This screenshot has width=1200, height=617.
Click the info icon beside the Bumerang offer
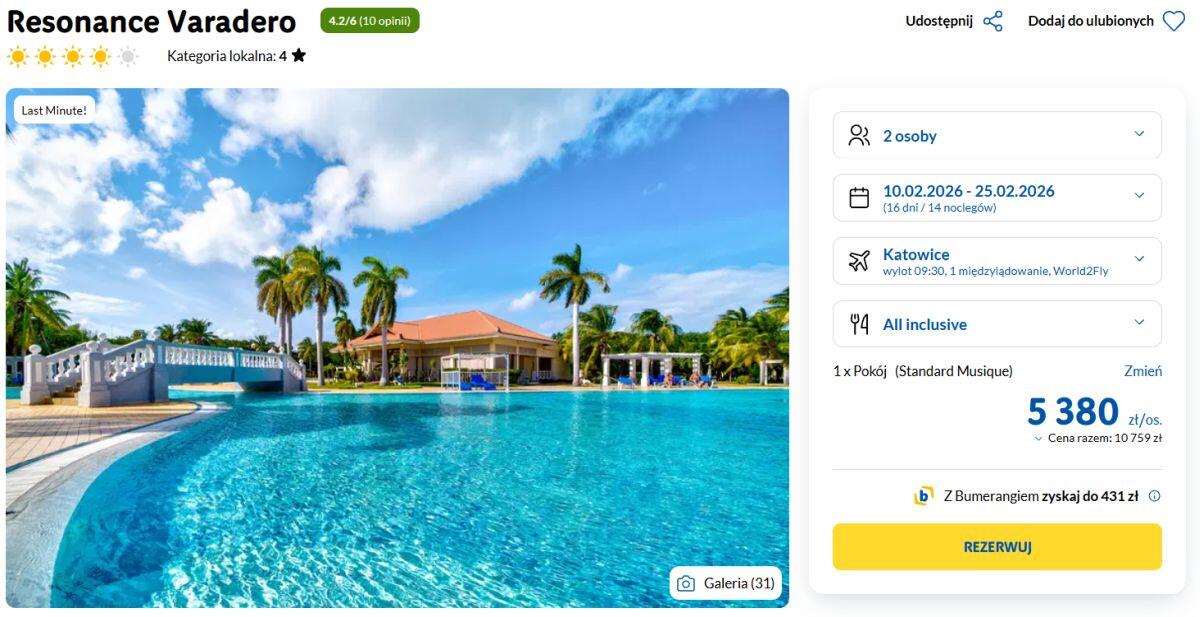coord(1154,496)
